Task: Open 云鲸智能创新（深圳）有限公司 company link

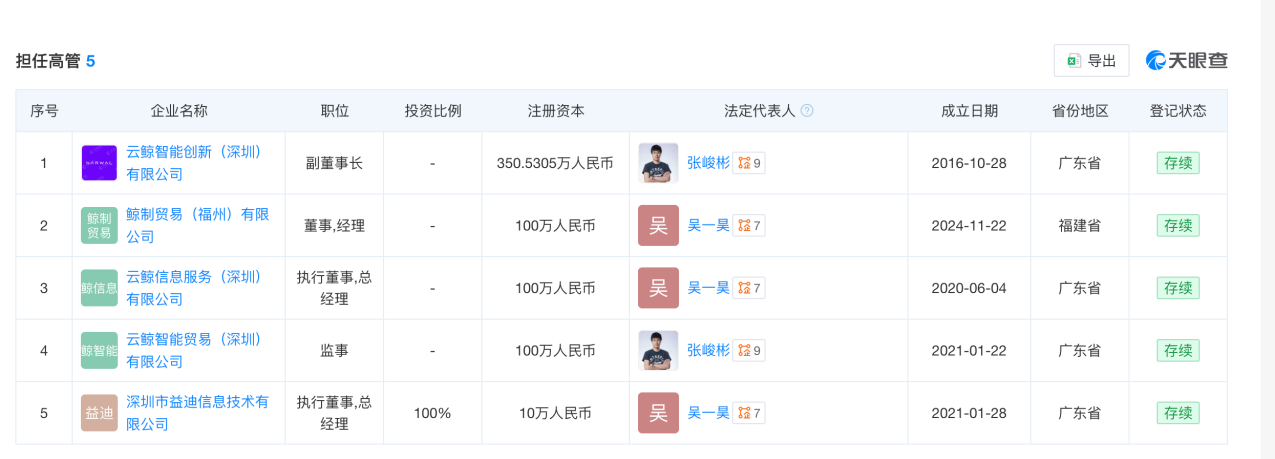Action: tap(193, 152)
